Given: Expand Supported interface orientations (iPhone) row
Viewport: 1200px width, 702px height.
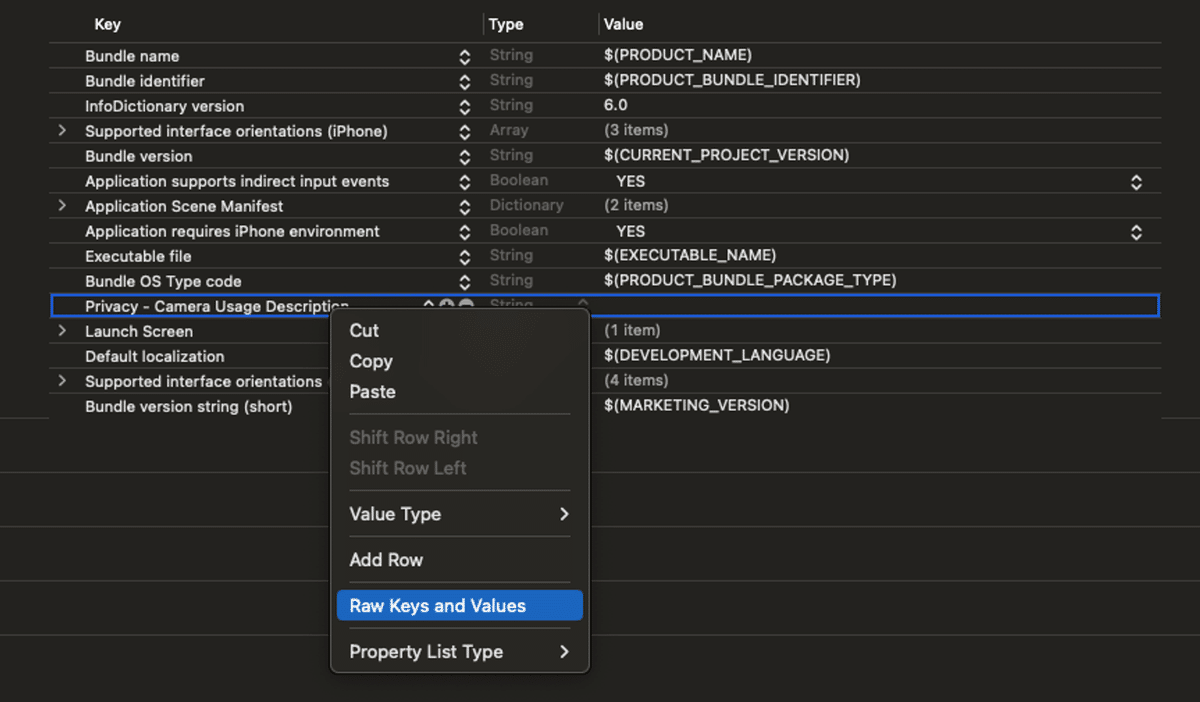Looking at the screenshot, I should [62, 131].
